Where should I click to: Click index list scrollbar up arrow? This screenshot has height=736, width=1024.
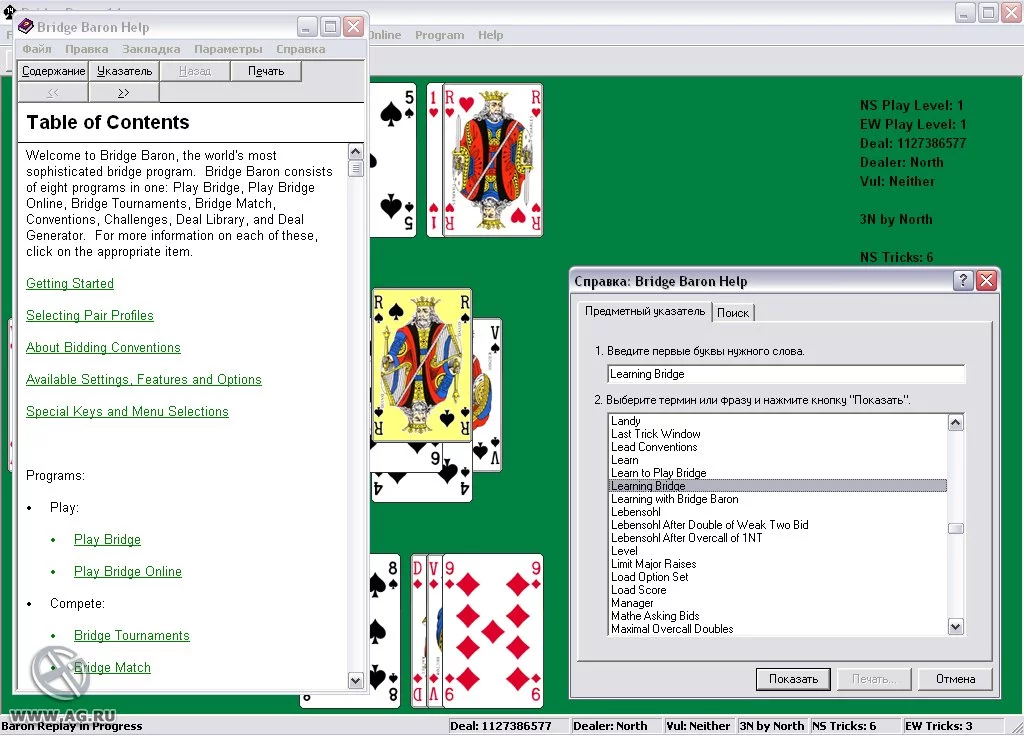pyautogui.click(x=955, y=423)
